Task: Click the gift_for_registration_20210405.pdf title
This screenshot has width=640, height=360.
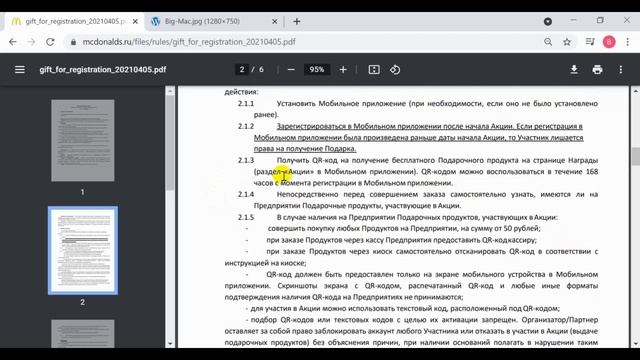Action: click(103, 70)
